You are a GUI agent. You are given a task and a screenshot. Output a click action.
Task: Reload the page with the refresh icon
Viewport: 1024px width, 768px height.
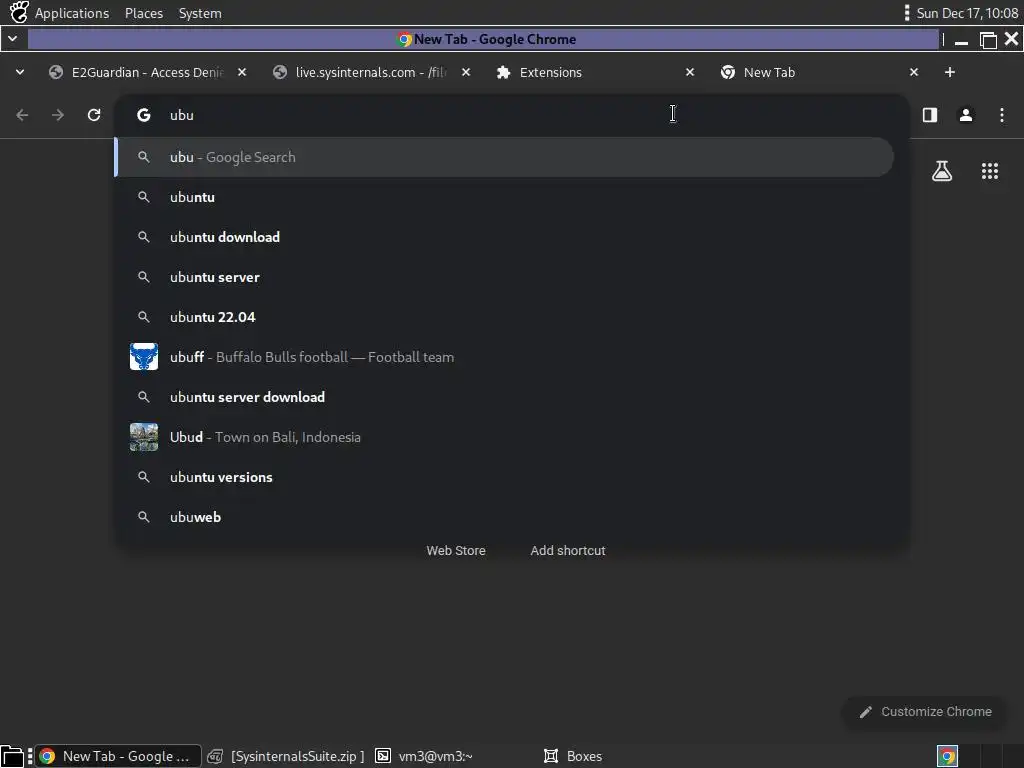94,115
